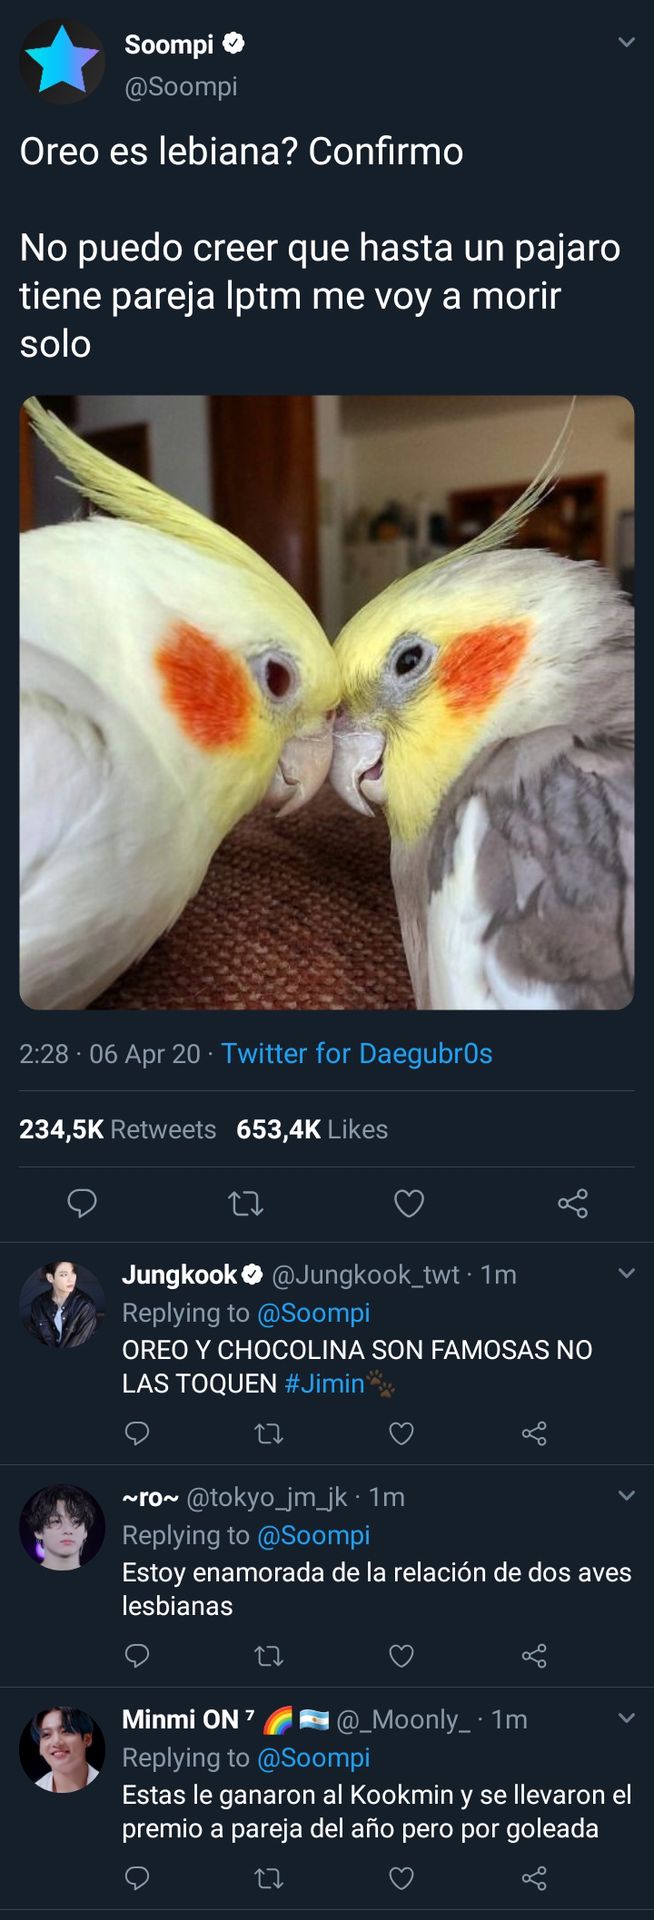654x1920 pixels.
Task: Share ~ro~'s reply tweet
Action: point(534,1656)
